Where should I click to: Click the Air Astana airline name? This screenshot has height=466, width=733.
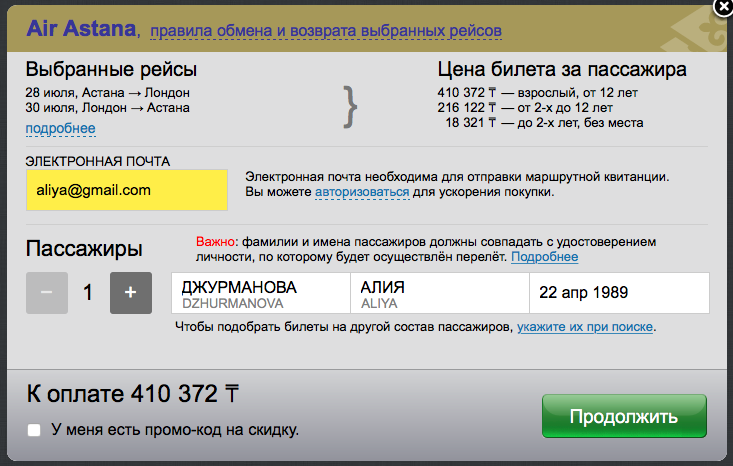click(81, 29)
